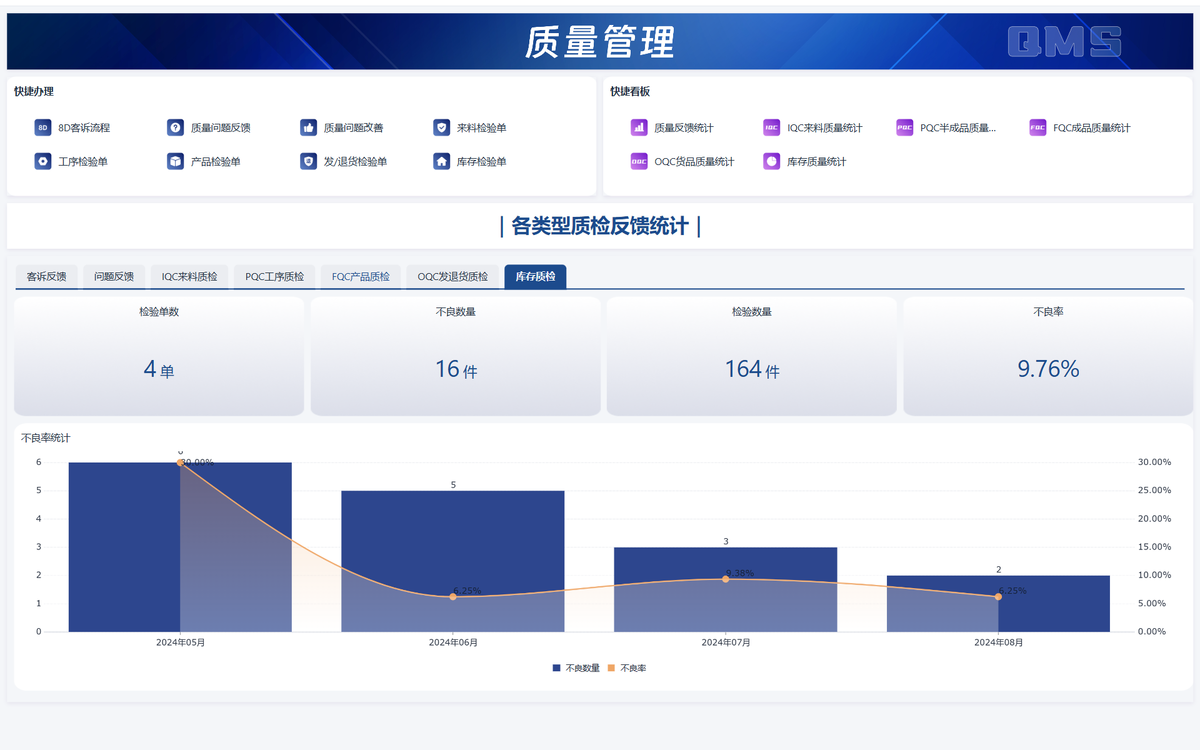Click the 检验单数 4单 card

159,356
